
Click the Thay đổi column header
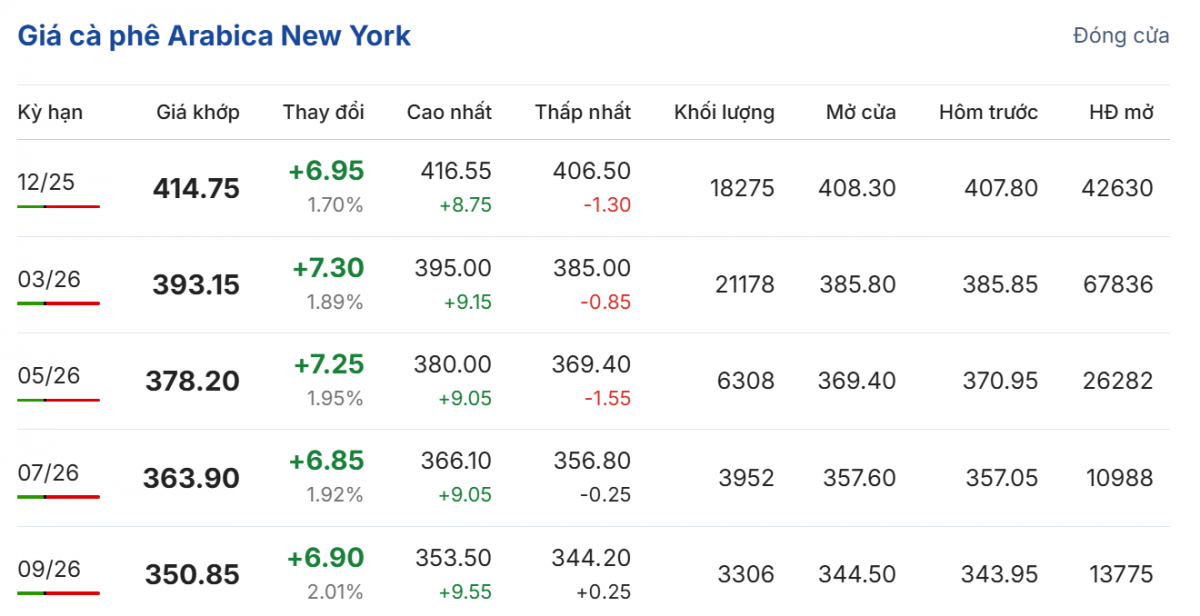click(323, 112)
